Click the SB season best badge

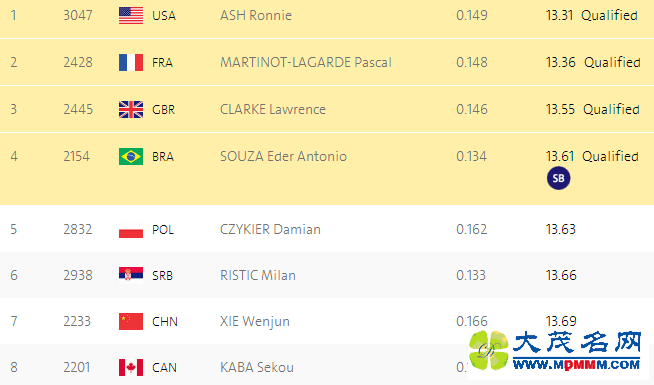[x=558, y=178]
